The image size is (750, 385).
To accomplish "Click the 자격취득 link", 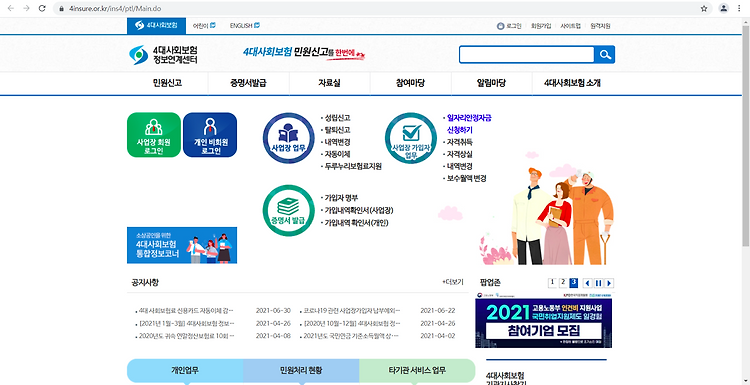I will click(460, 142).
